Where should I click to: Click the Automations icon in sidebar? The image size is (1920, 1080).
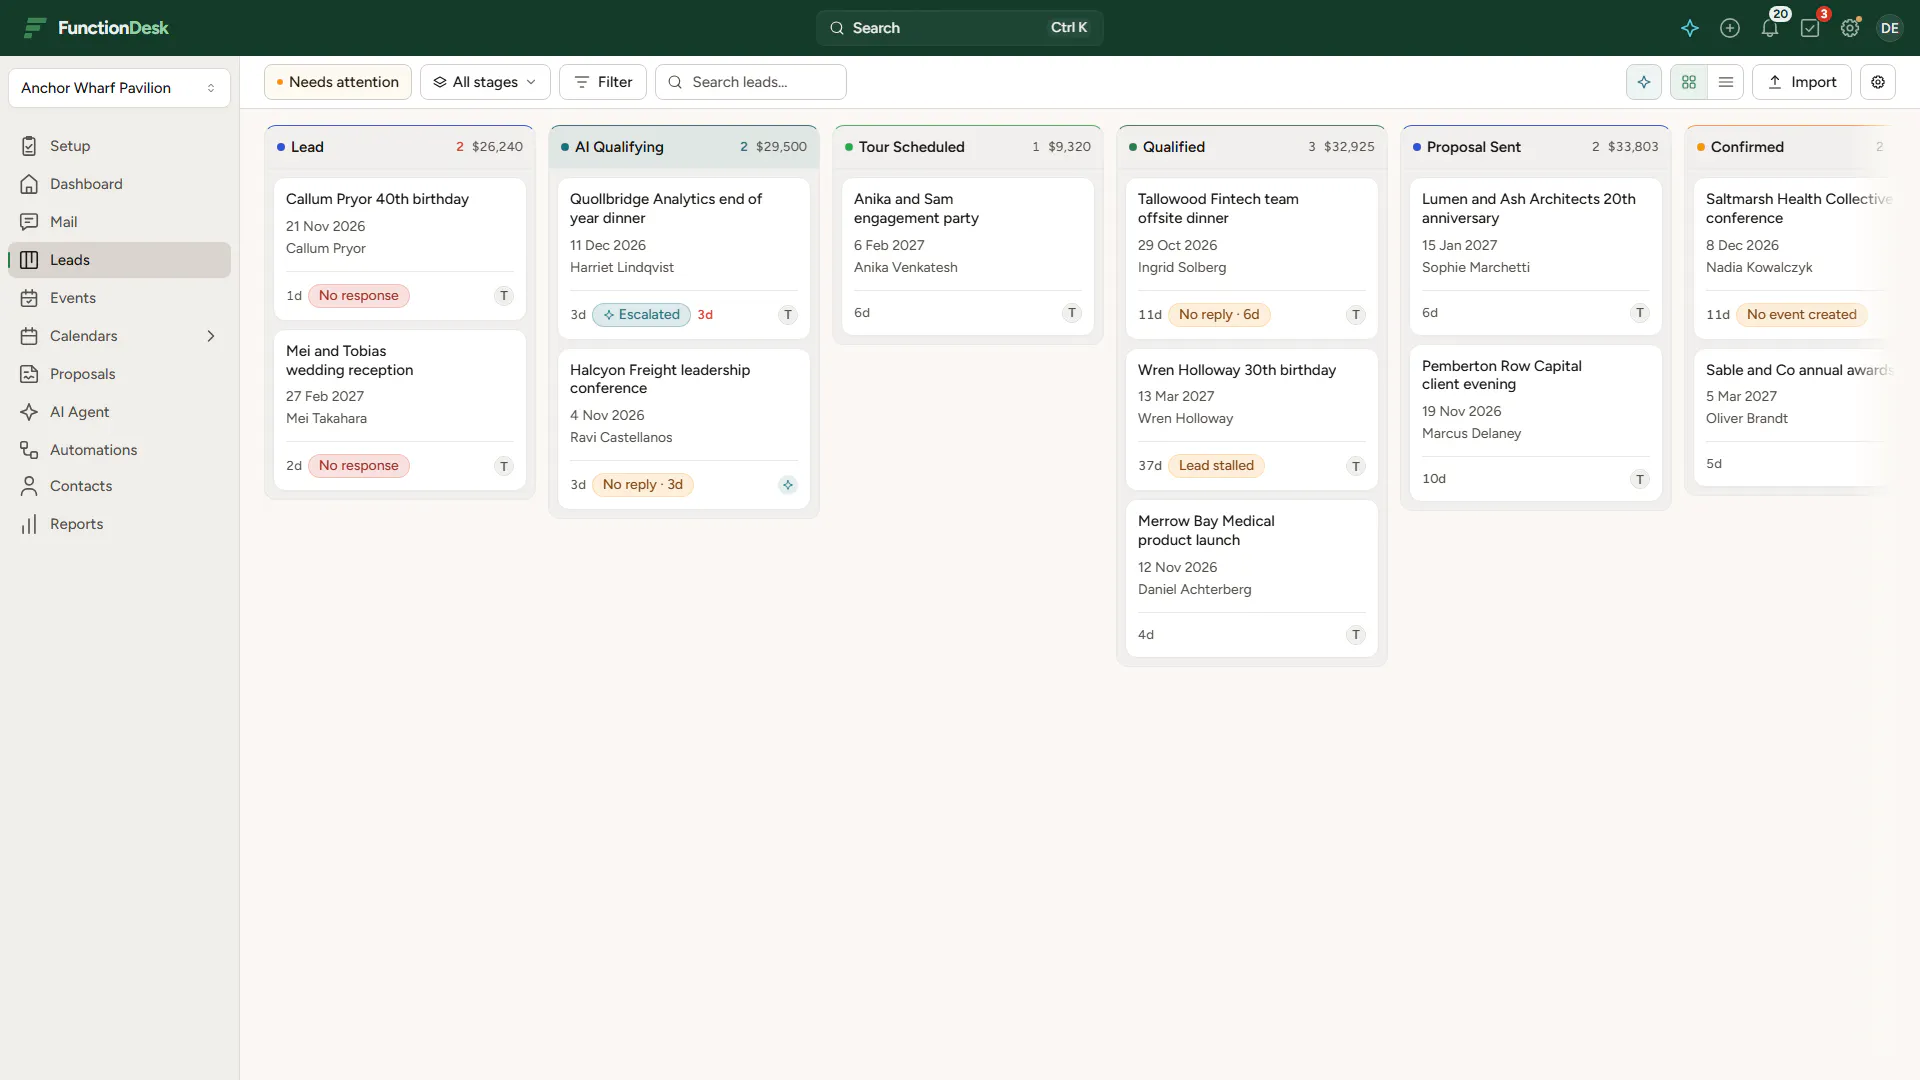29,450
